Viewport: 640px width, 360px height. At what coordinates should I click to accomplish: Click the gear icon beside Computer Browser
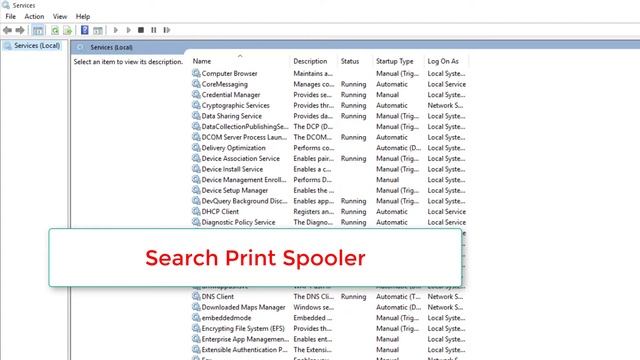click(x=196, y=73)
